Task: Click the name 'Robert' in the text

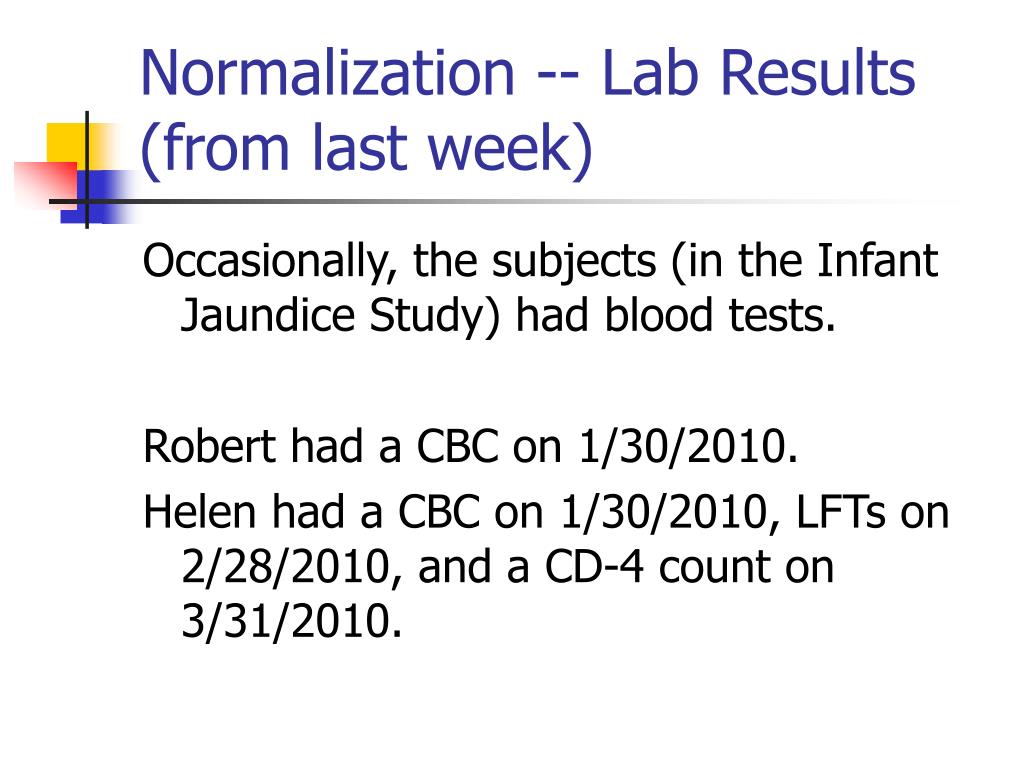Action: (209, 447)
